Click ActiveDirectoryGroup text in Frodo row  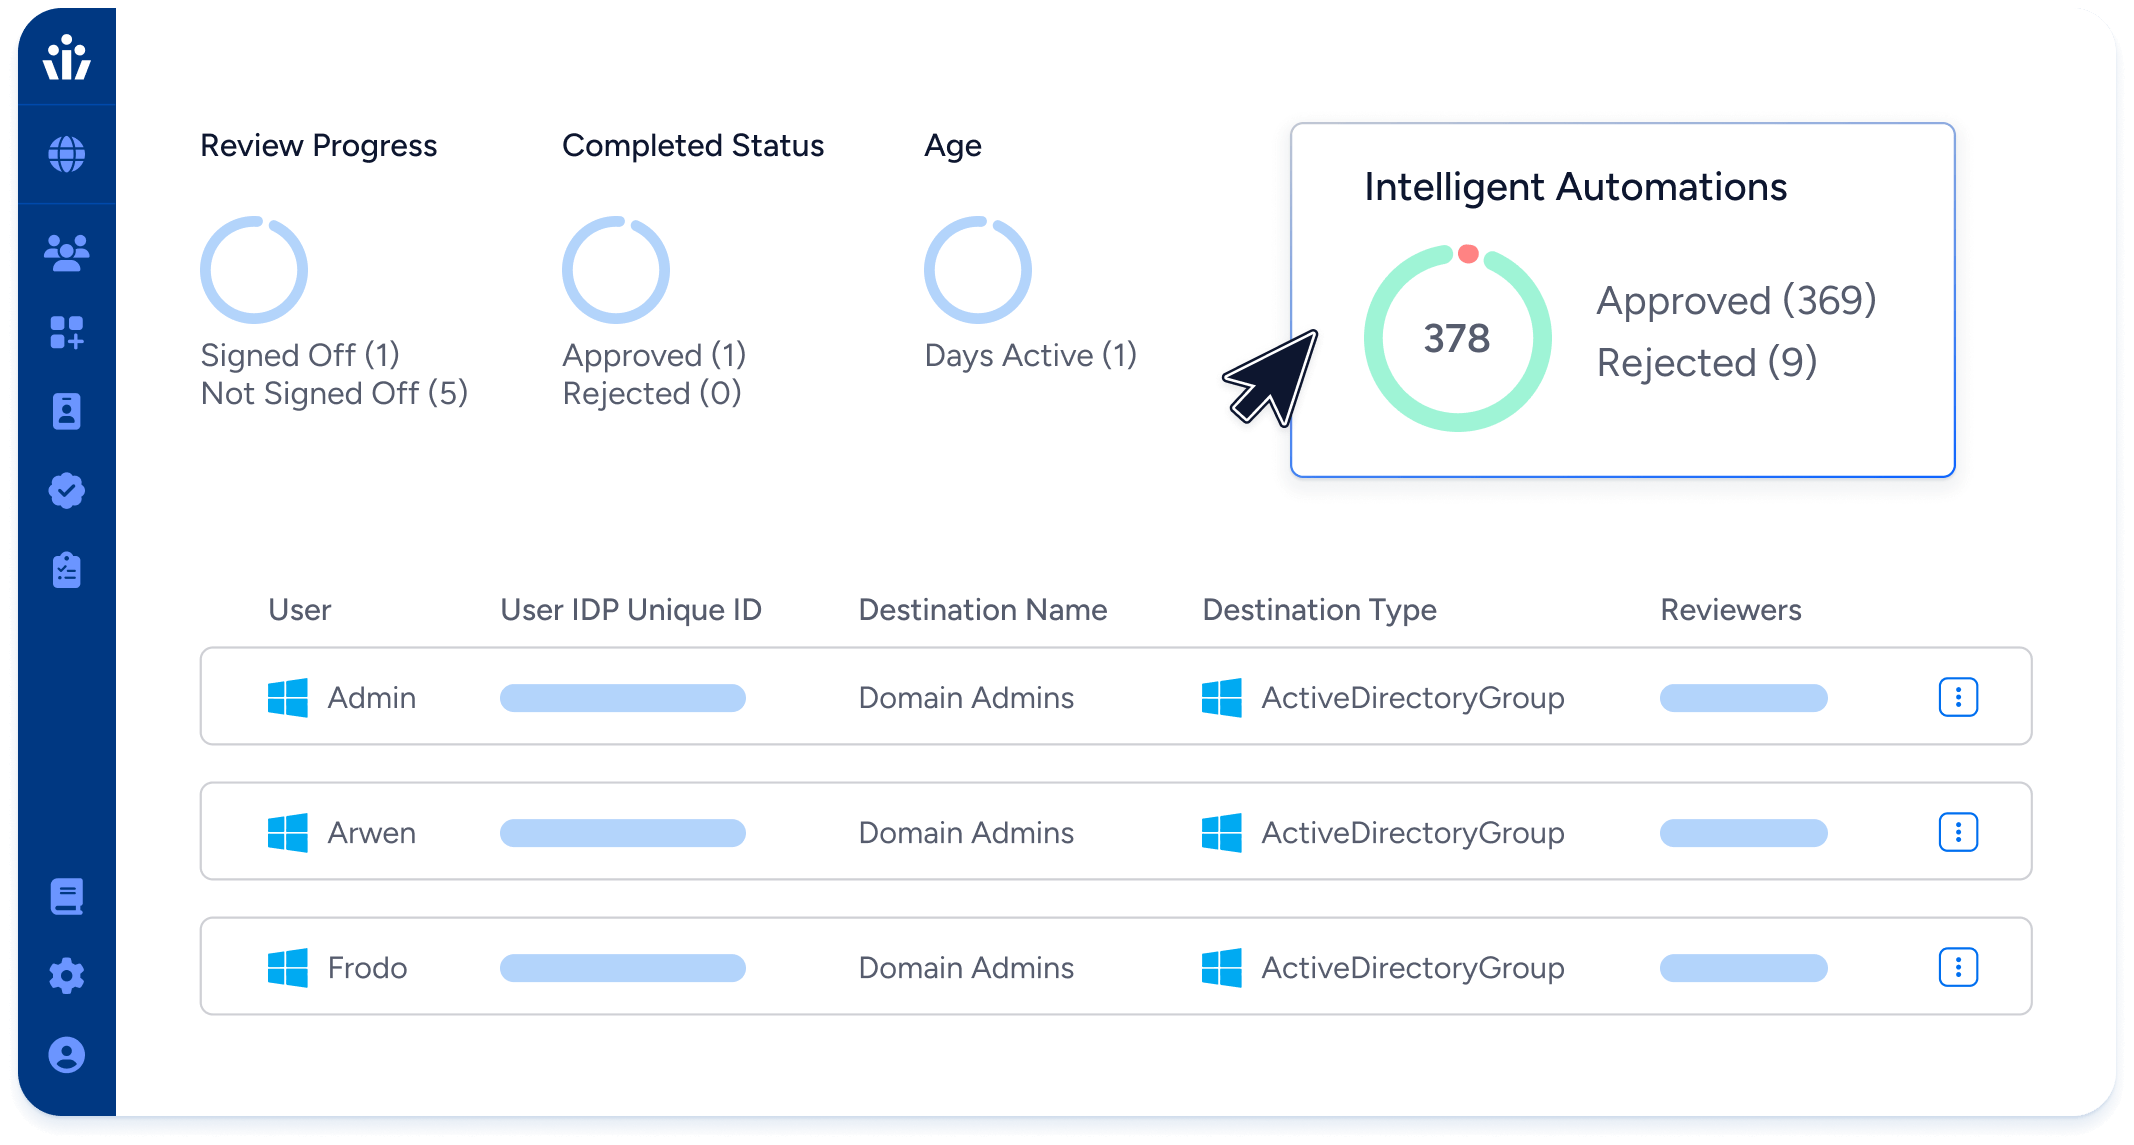(x=1413, y=967)
